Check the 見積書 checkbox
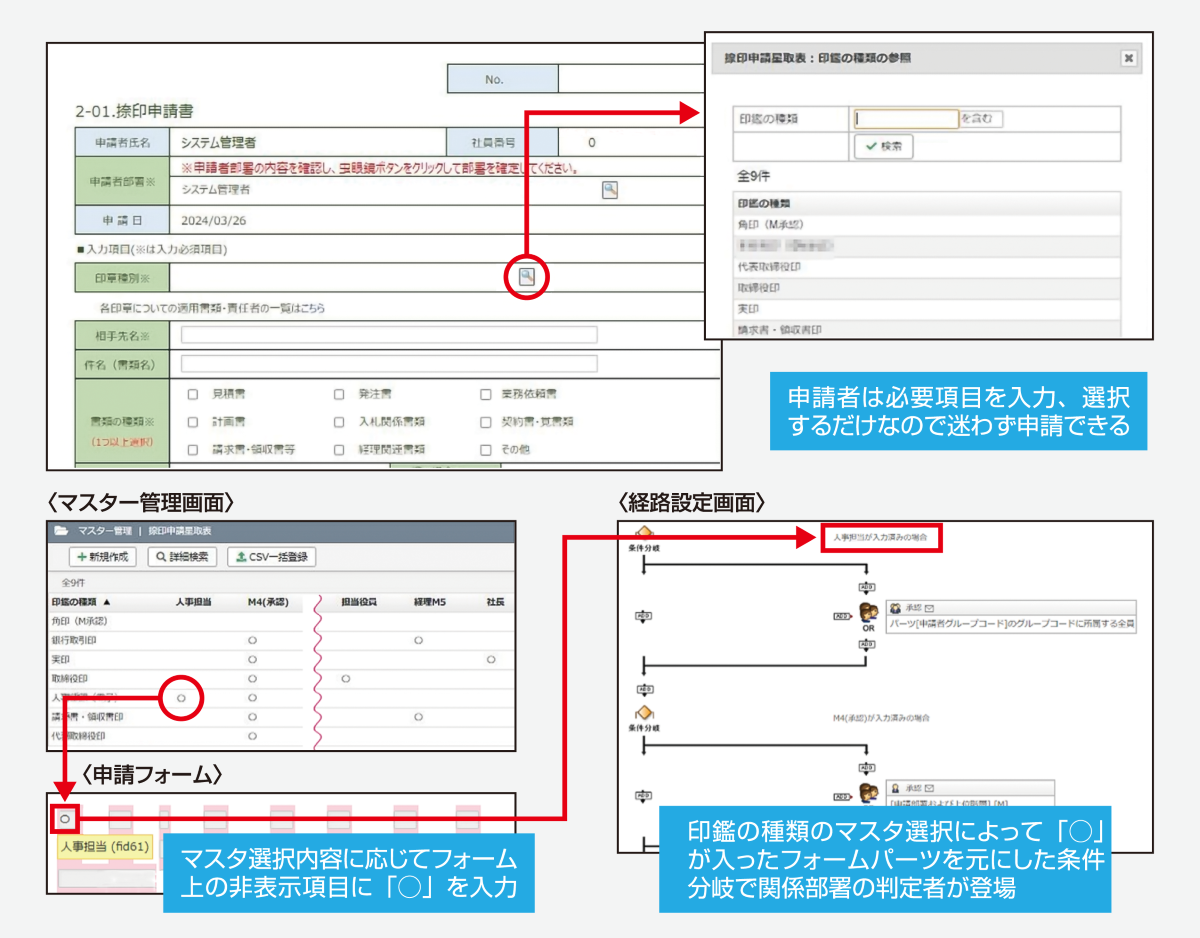 click(x=193, y=394)
